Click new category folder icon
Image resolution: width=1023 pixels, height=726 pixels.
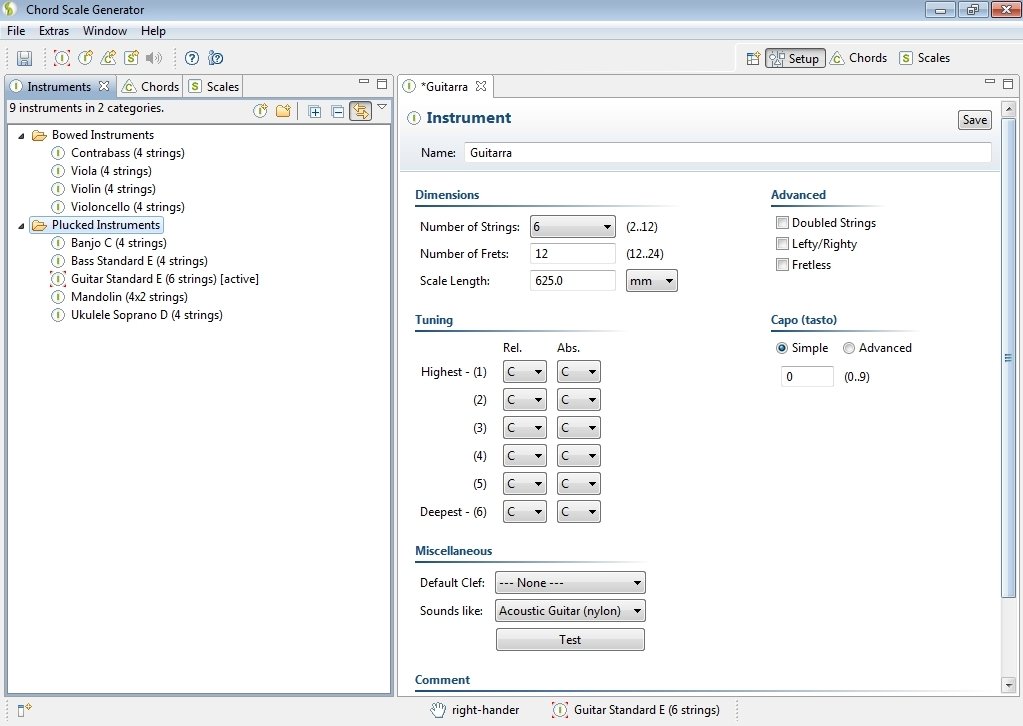point(283,111)
